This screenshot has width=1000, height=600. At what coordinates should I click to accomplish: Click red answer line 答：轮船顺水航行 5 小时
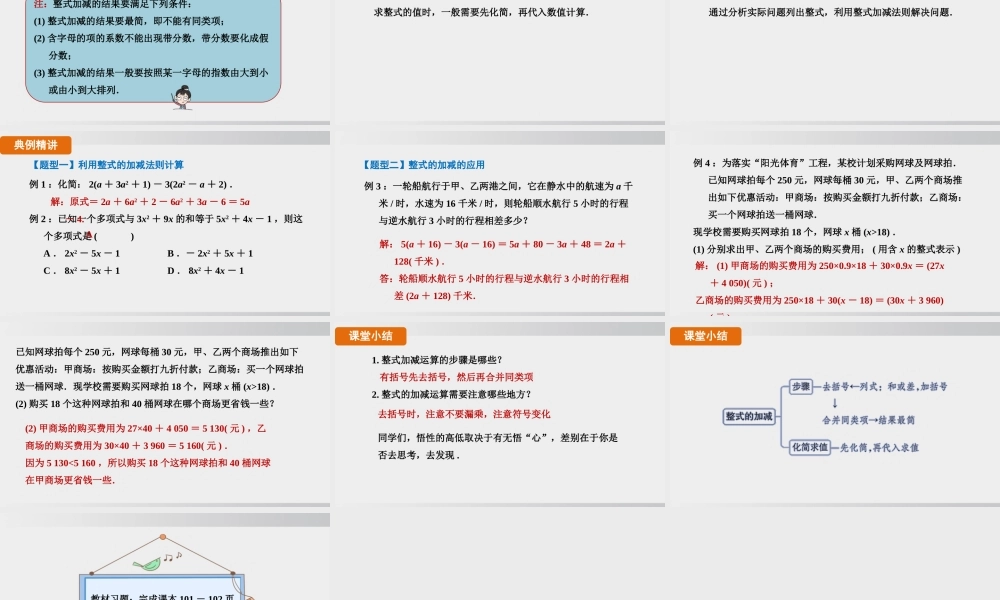504,287
